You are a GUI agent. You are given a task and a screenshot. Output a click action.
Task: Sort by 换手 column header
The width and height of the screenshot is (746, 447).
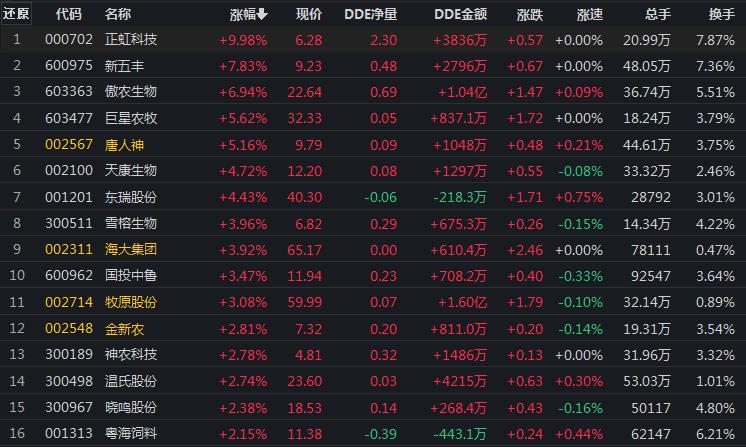pyautogui.click(x=721, y=14)
